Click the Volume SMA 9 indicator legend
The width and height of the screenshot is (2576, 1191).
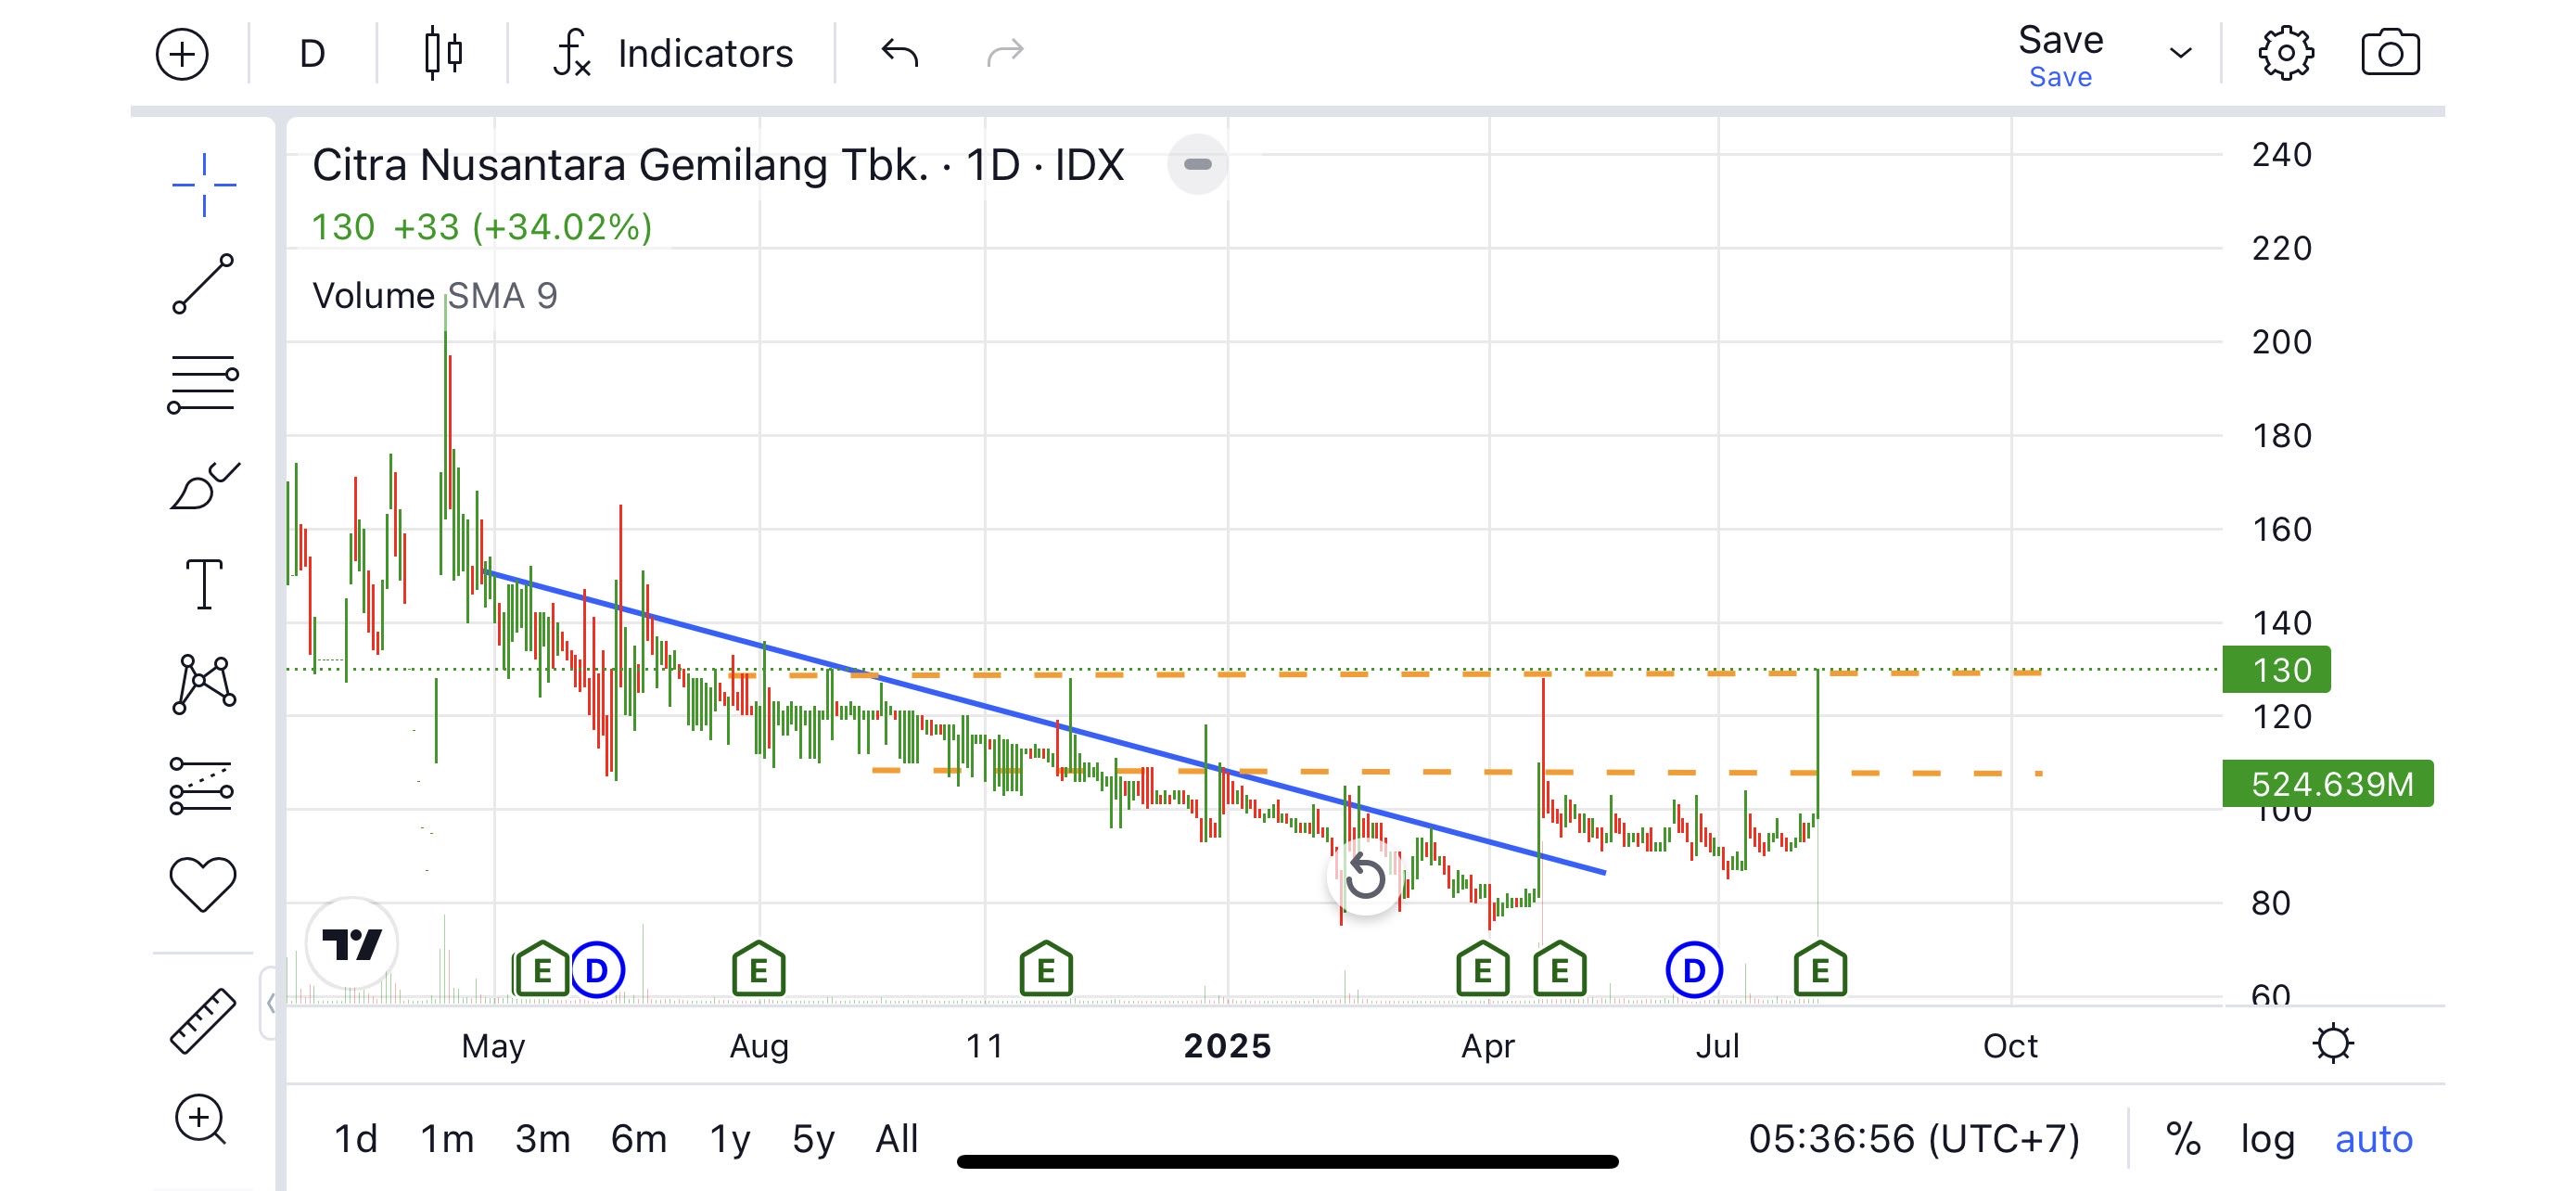click(435, 296)
